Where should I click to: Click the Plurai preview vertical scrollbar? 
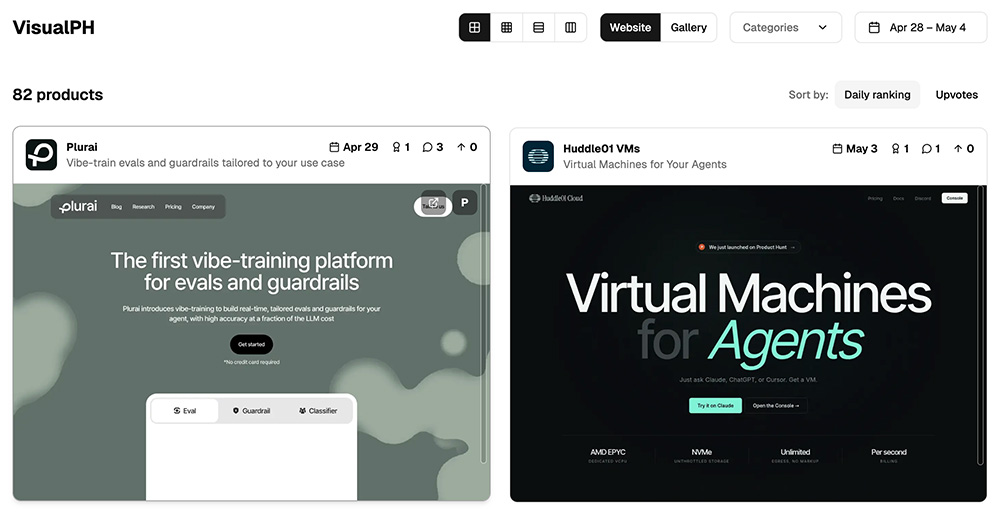point(483,324)
